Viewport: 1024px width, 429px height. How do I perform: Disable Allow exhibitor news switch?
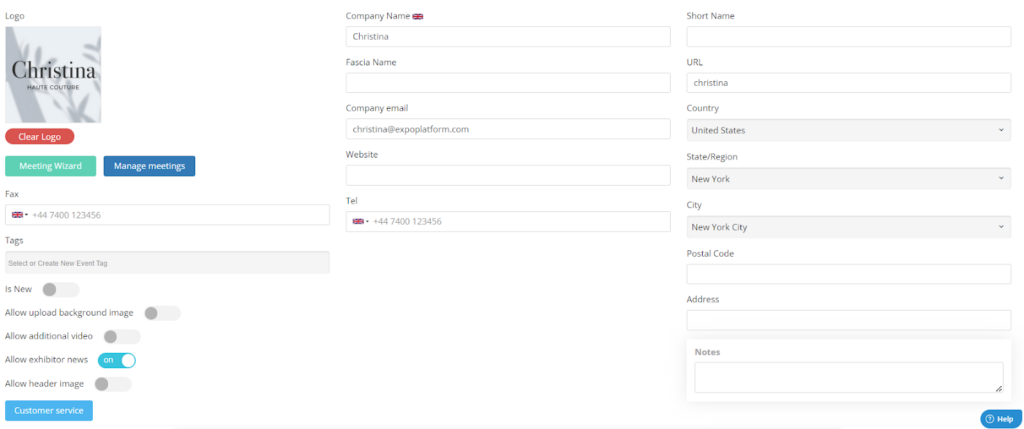(117, 360)
